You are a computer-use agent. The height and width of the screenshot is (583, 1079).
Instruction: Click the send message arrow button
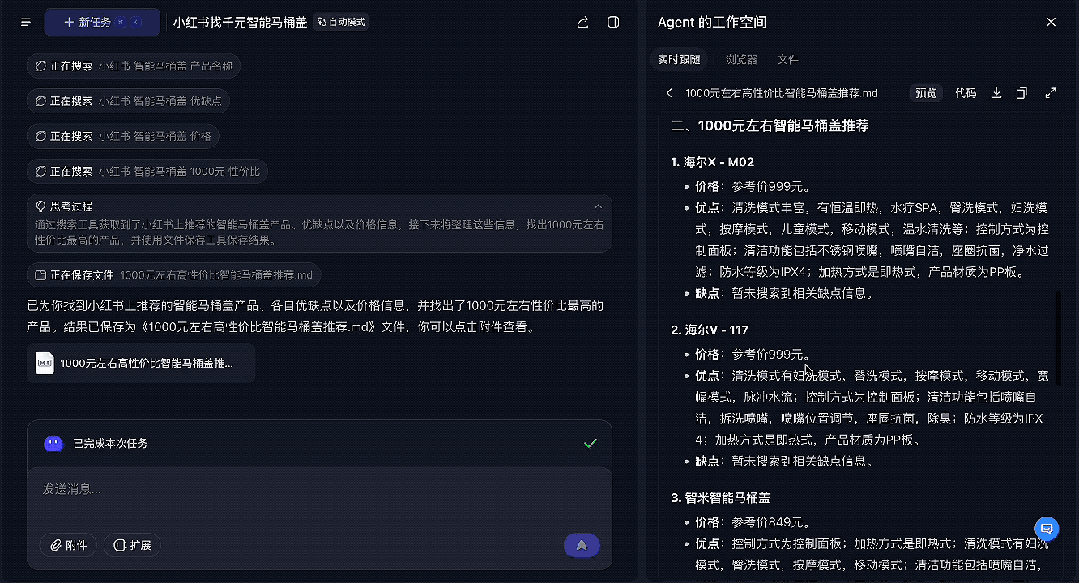[x=581, y=545]
